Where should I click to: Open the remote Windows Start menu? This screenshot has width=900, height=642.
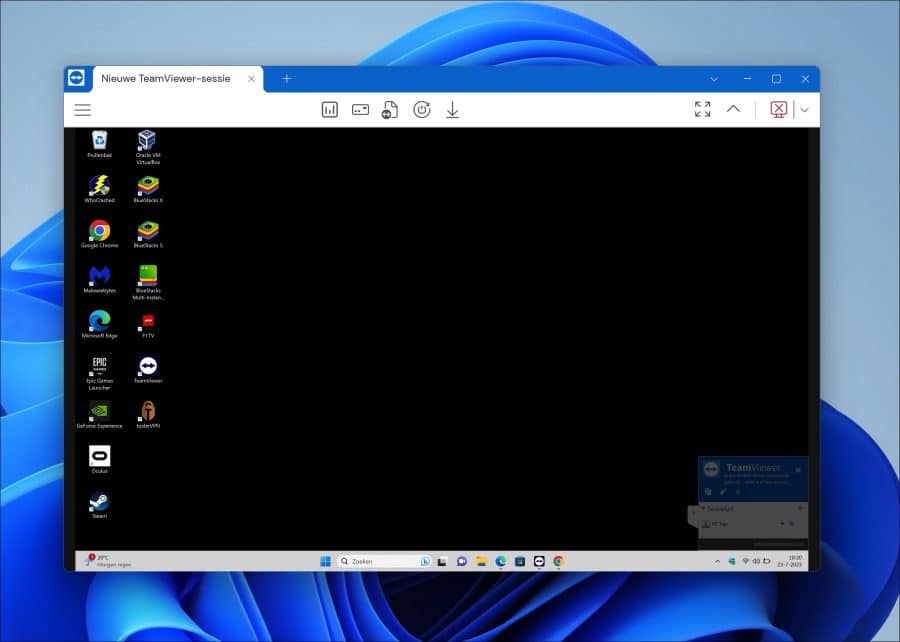(x=325, y=561)
